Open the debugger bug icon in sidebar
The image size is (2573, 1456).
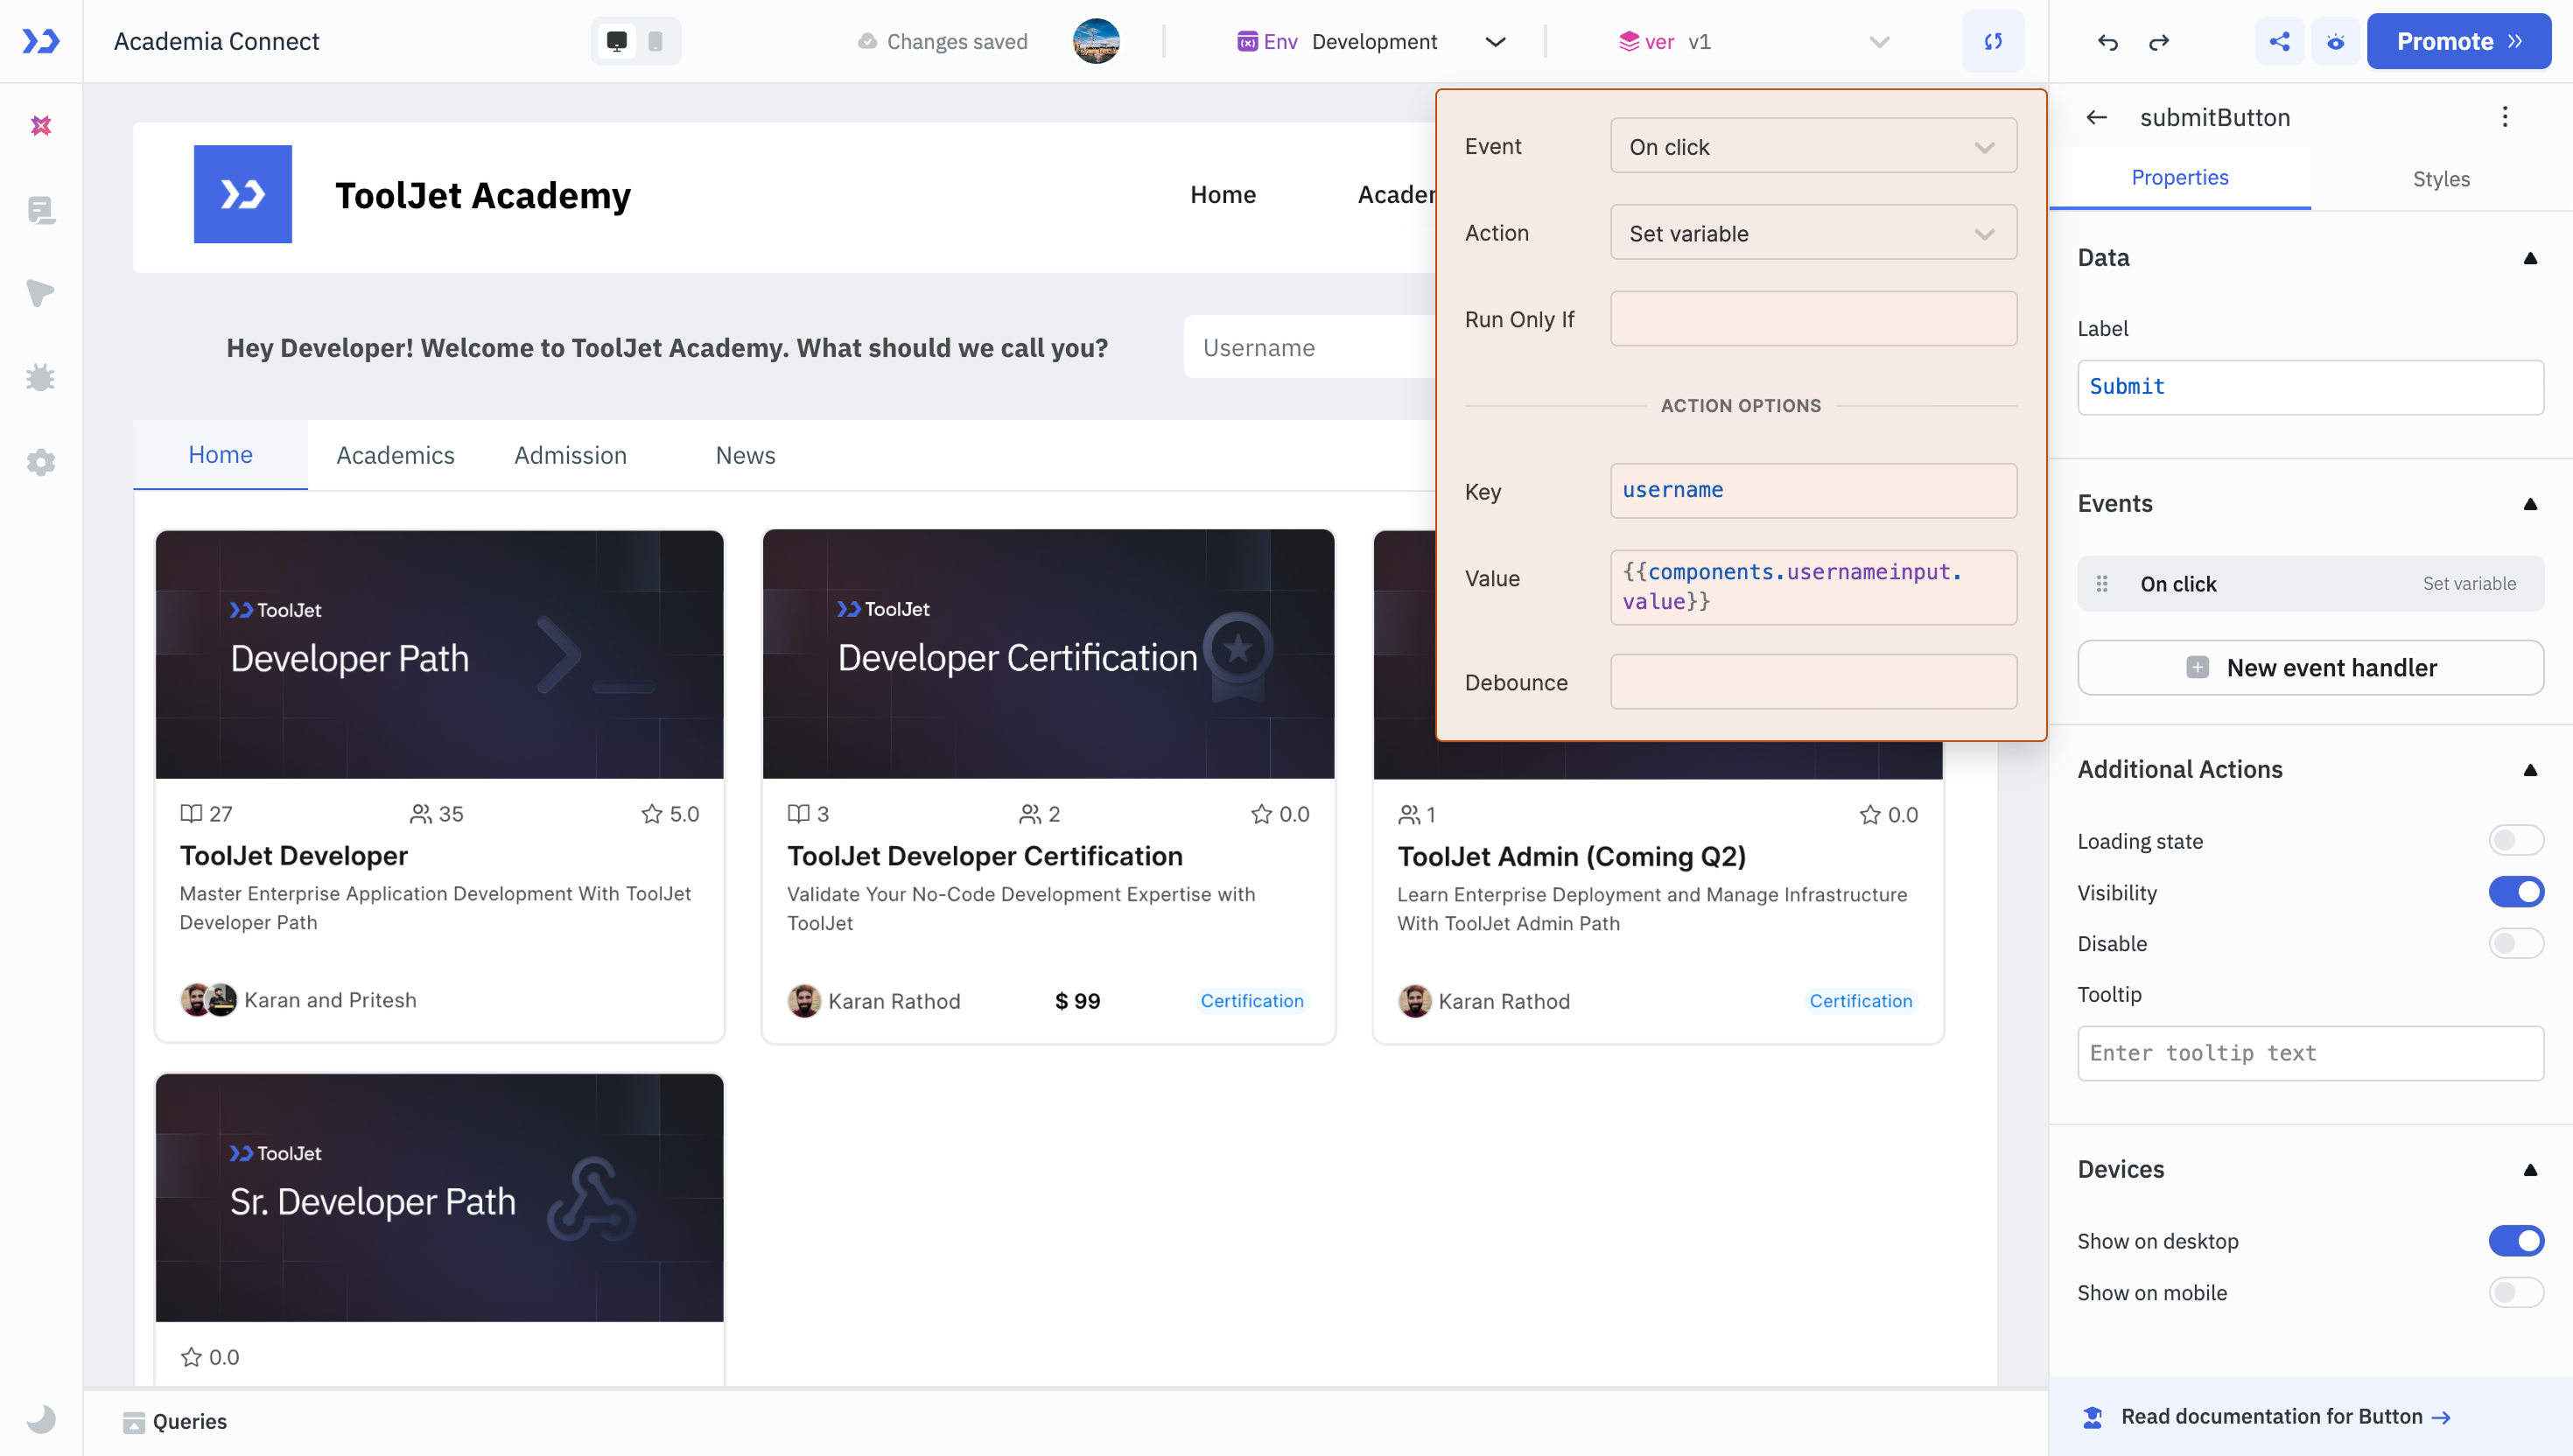(41, 378)
